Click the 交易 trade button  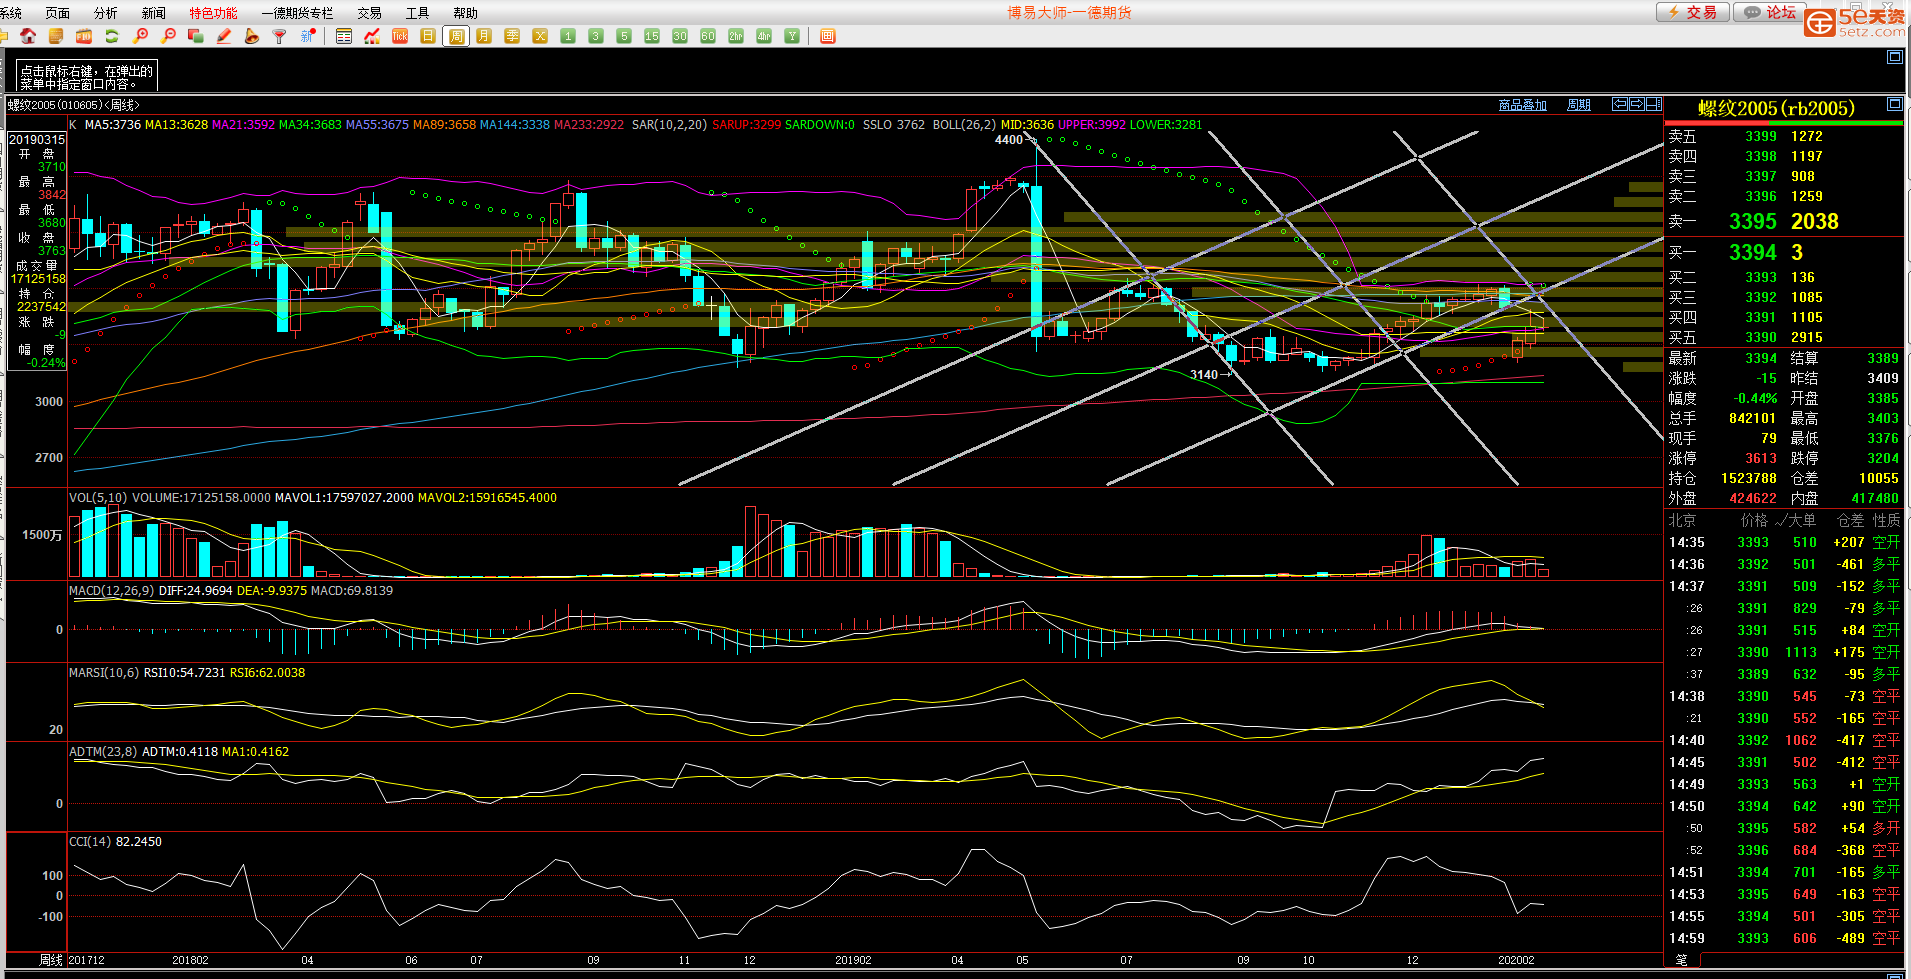pos(1692,12)
